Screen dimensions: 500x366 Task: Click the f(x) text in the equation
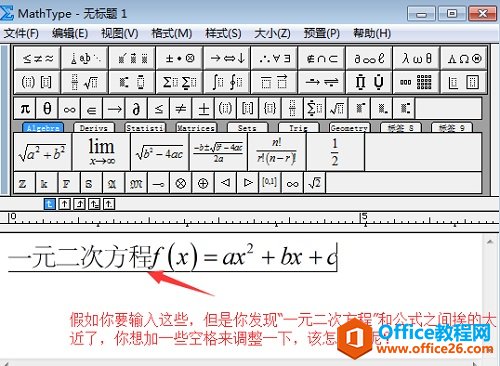pyautogui.click(x=174, y=257)
